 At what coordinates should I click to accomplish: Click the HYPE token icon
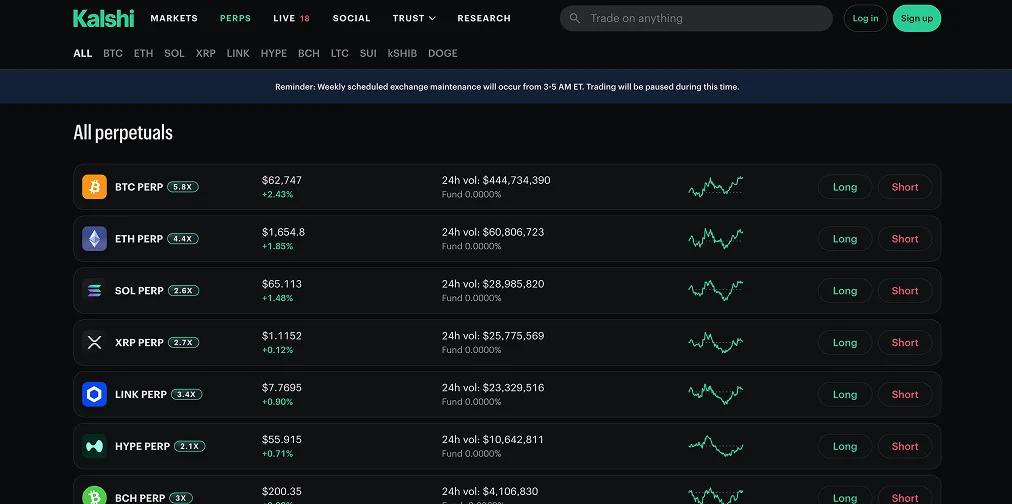94,446
